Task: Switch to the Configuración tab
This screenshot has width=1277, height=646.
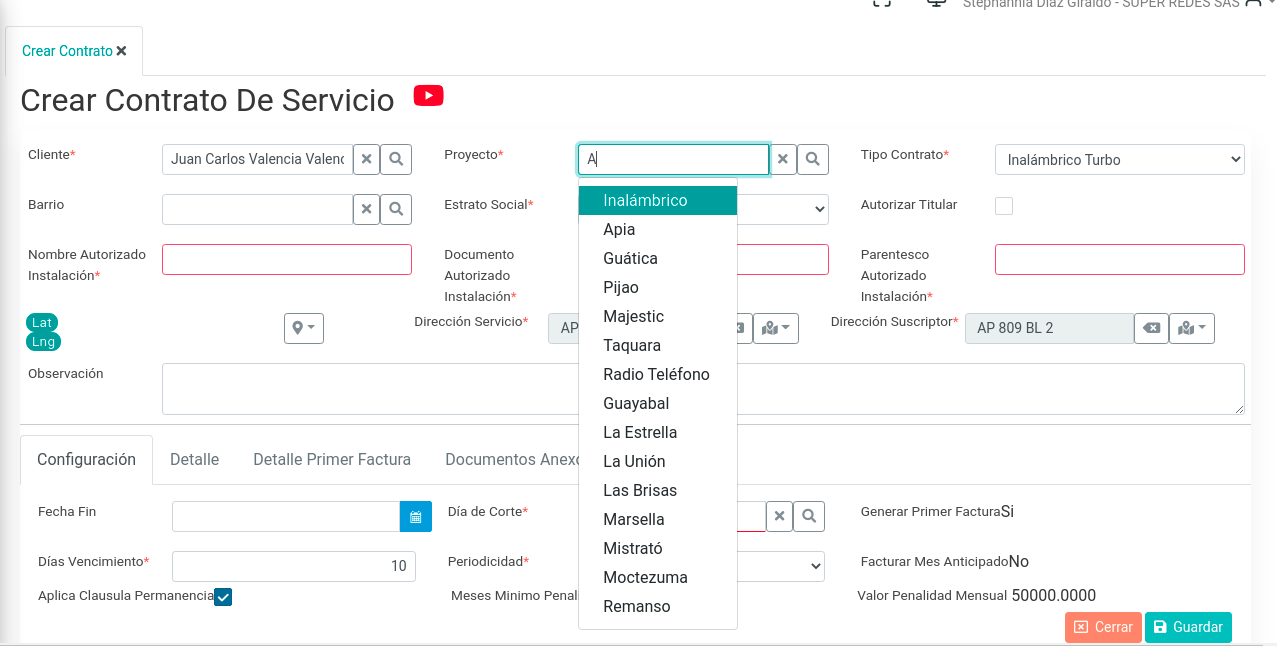Action: (86, 460)
